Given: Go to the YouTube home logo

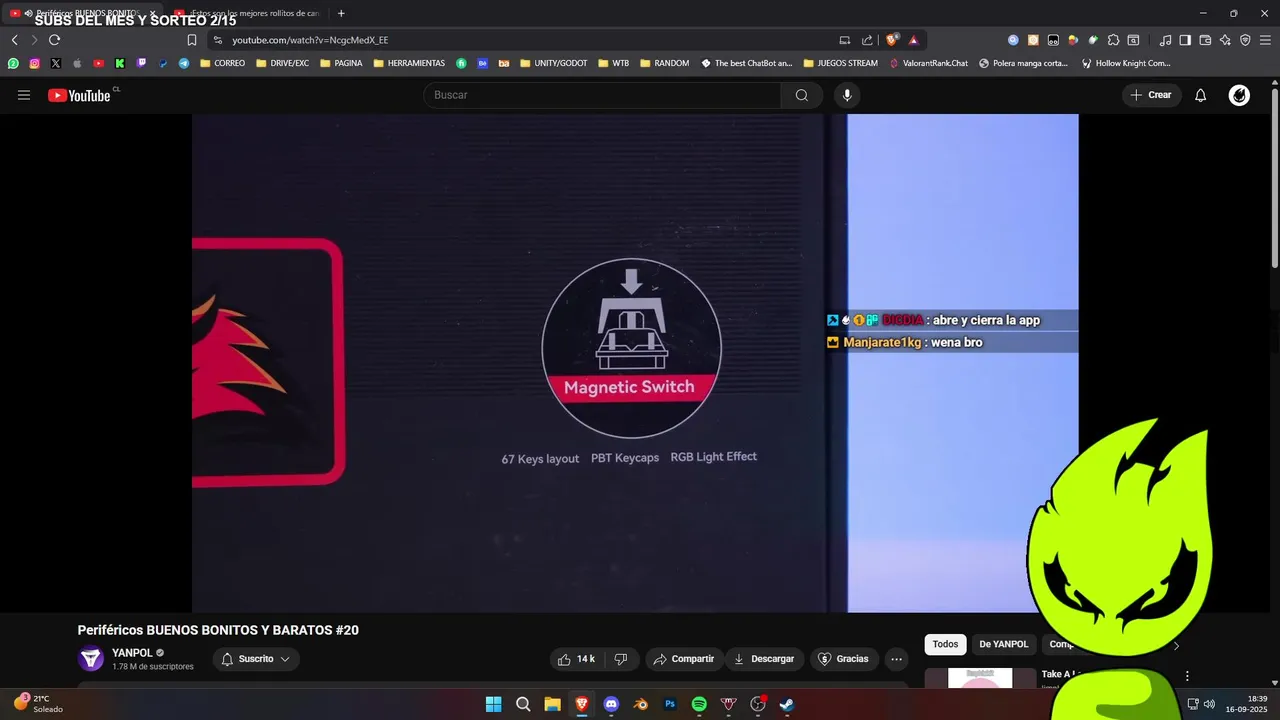Looking at the screenshot, I should pyautogui.click(x=79, y=95).
